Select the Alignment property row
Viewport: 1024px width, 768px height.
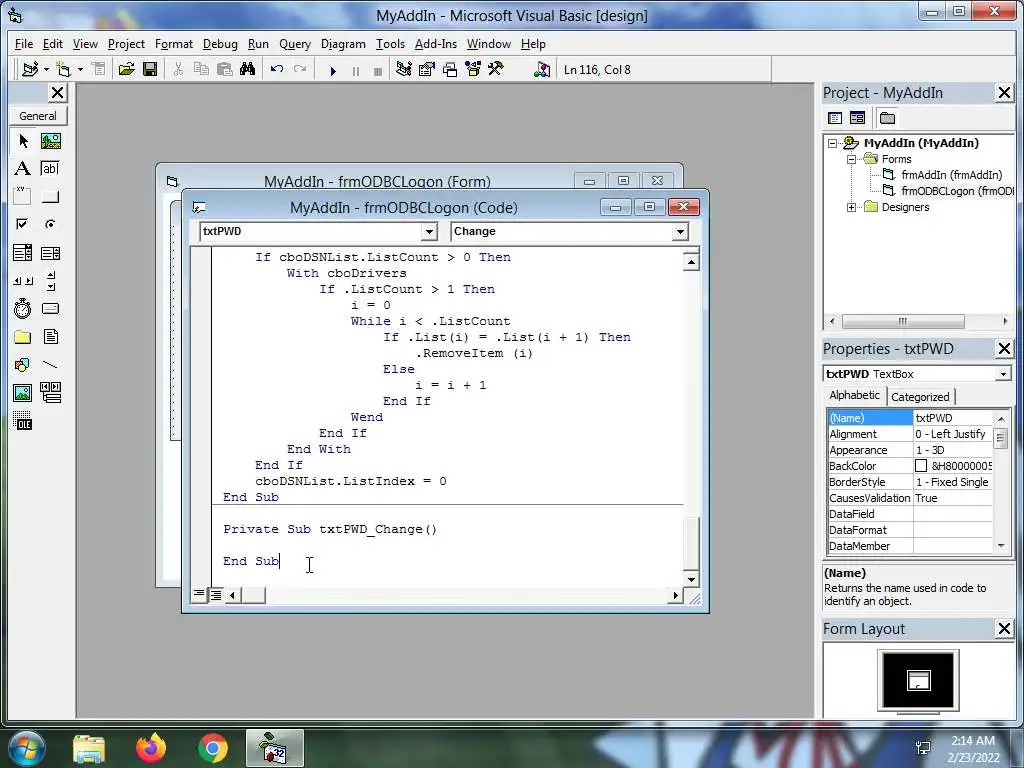(x=910, y=434)
